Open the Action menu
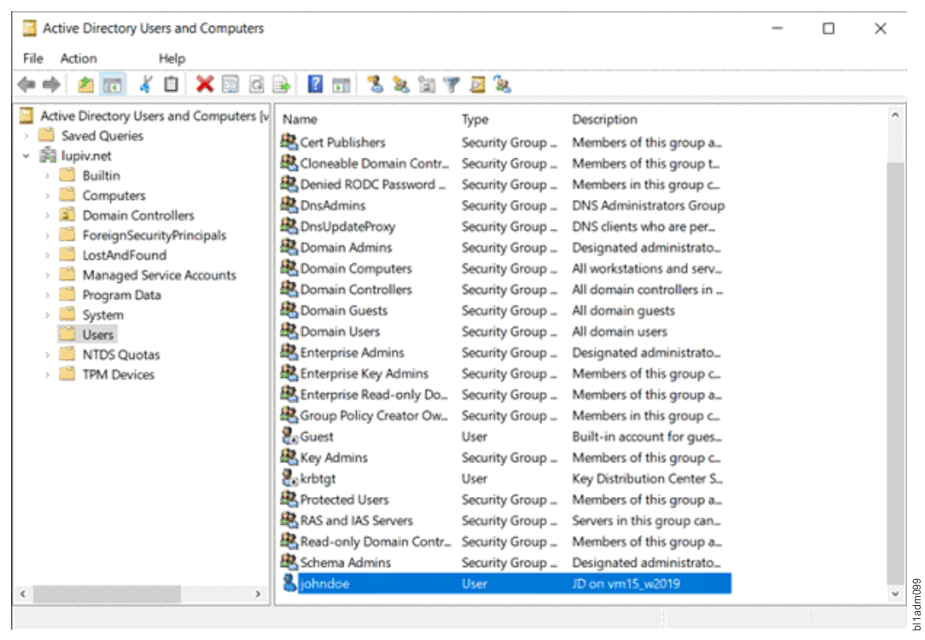This screenshot has height=640, width=925. pos(79,58)
